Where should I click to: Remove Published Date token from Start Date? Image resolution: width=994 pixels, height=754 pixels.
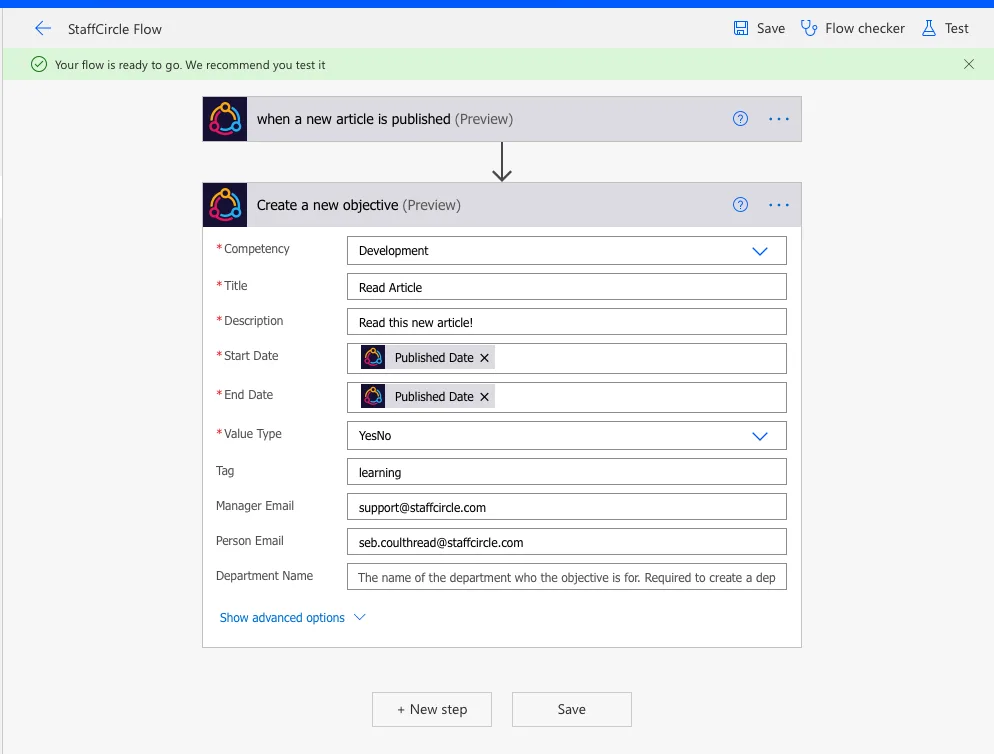pyautogui.click(x=484, y=358)
